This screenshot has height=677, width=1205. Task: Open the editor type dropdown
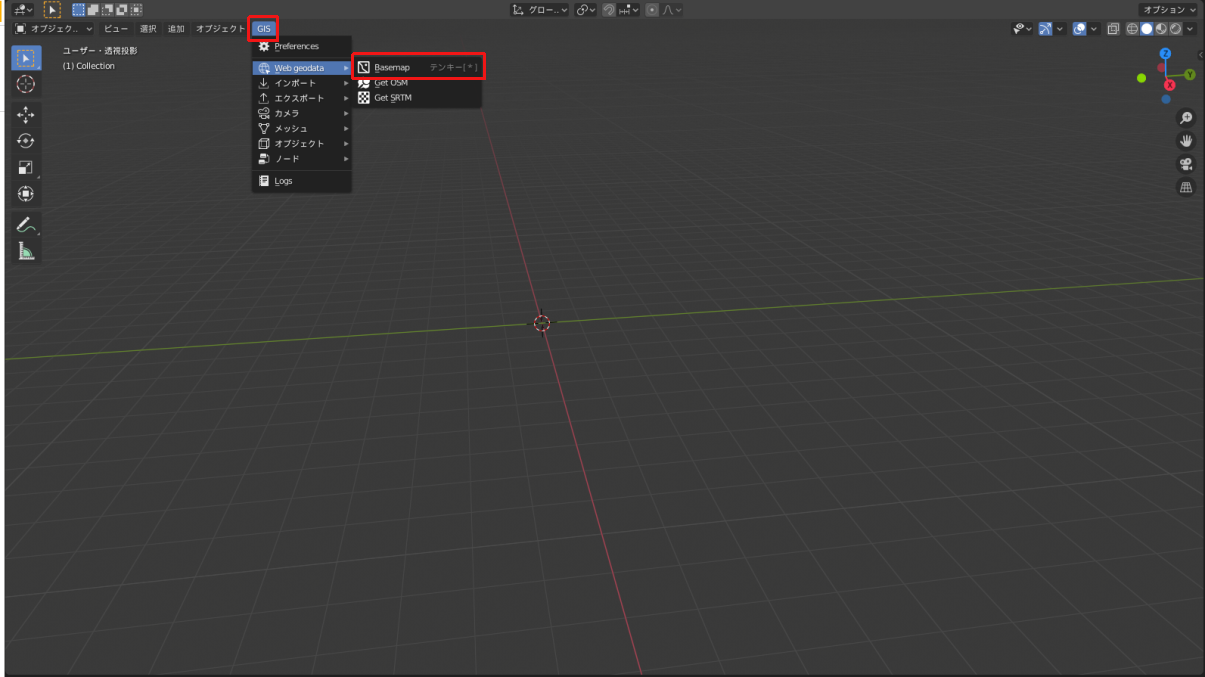coord(23,10)
